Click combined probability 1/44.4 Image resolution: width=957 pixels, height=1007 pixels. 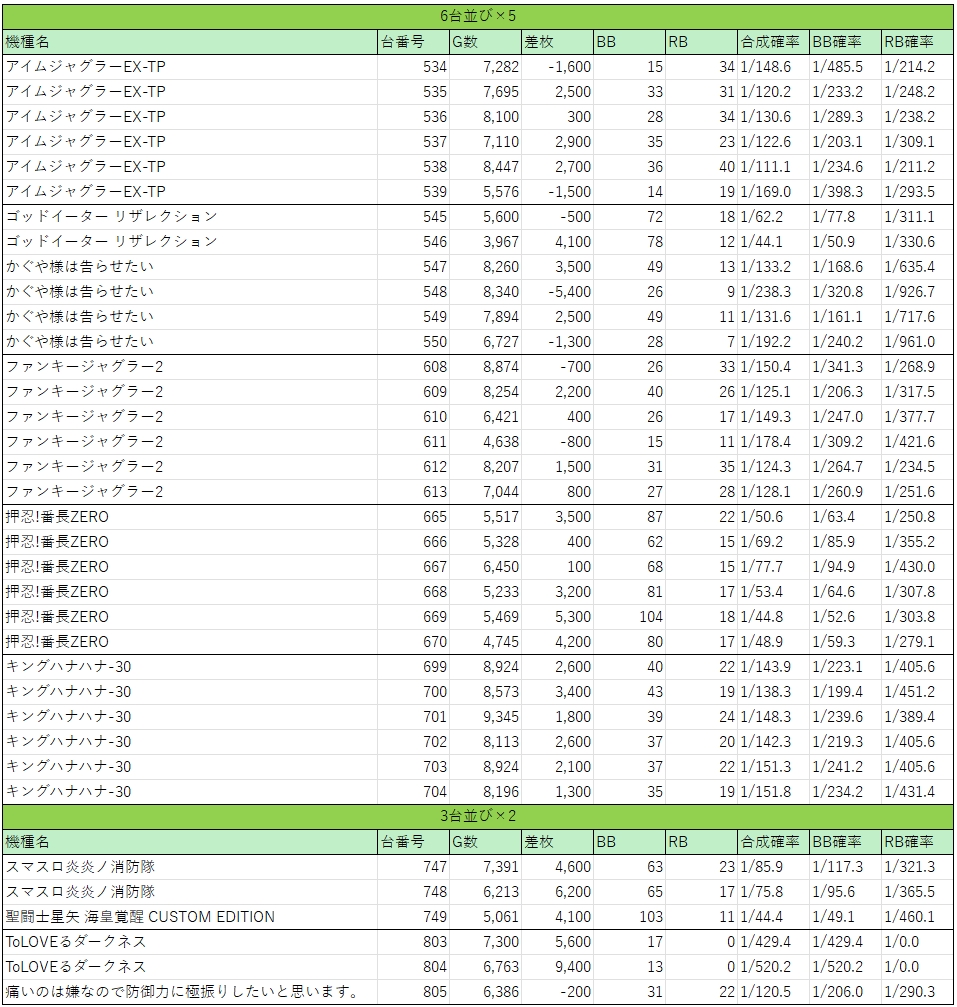point(773,918)
